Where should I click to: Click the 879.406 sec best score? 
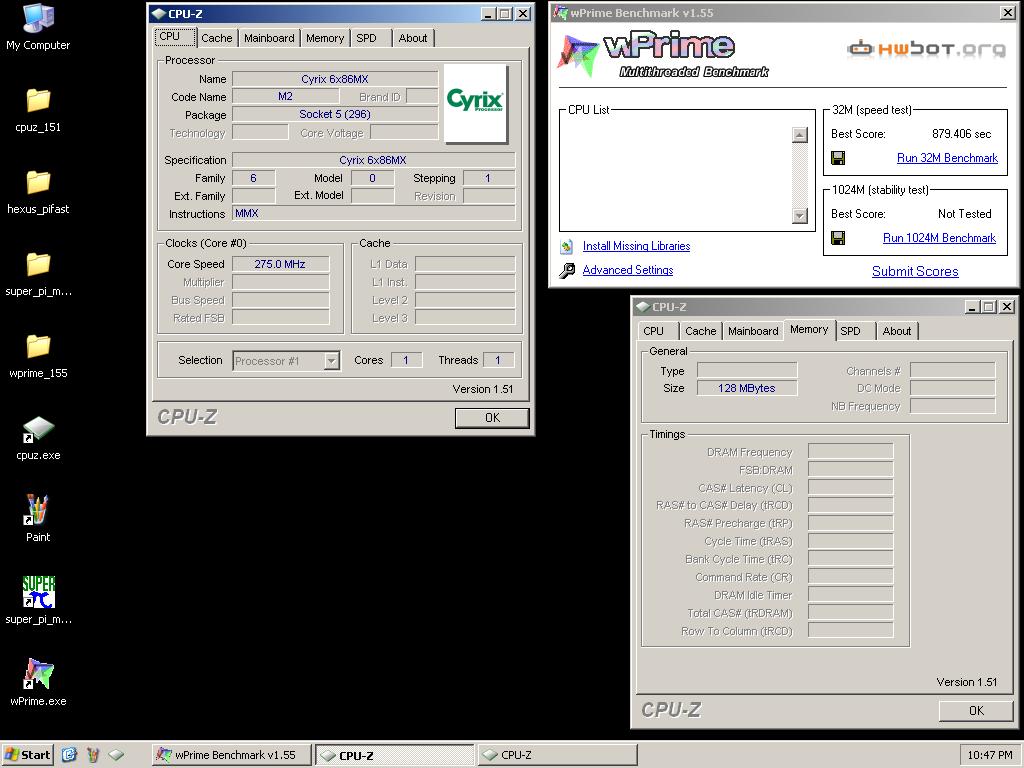[961, 134]
